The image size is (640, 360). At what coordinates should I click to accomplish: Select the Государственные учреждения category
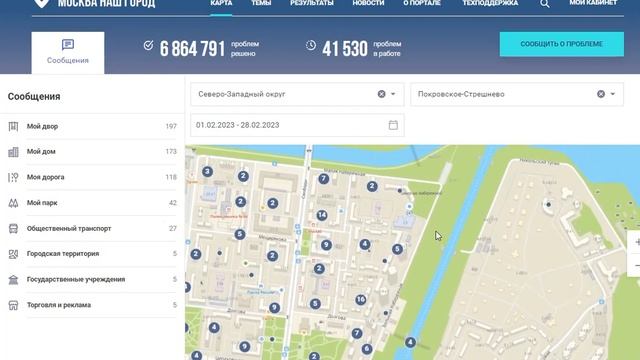pos(92,280)
